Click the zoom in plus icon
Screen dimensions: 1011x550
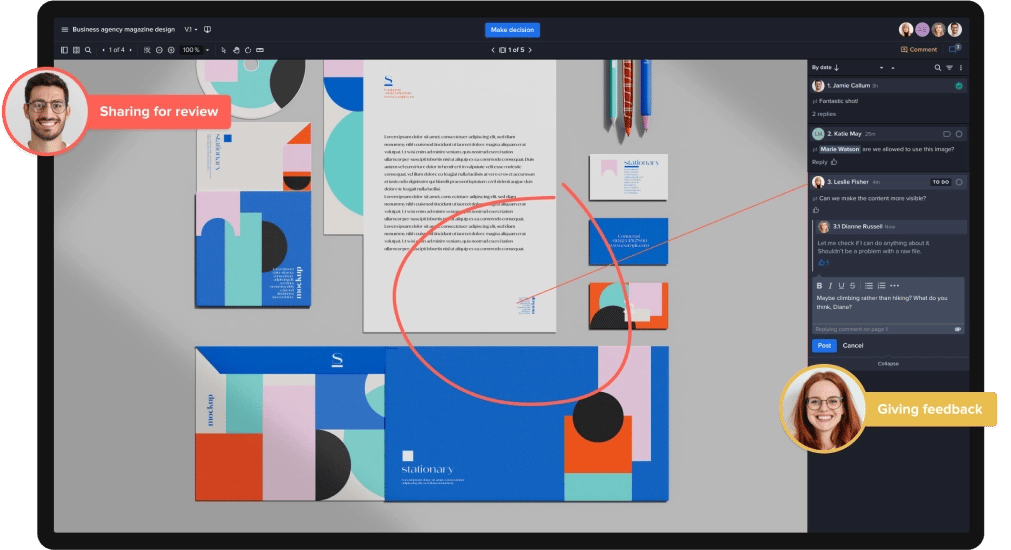click(171, 50)
